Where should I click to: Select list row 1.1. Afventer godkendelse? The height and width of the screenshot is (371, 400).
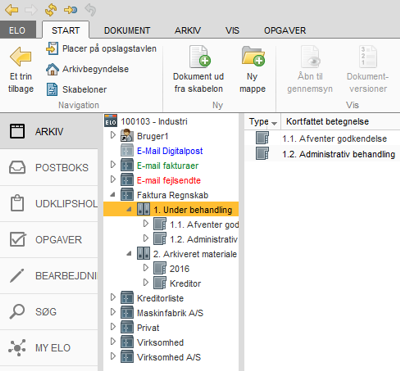322,138
